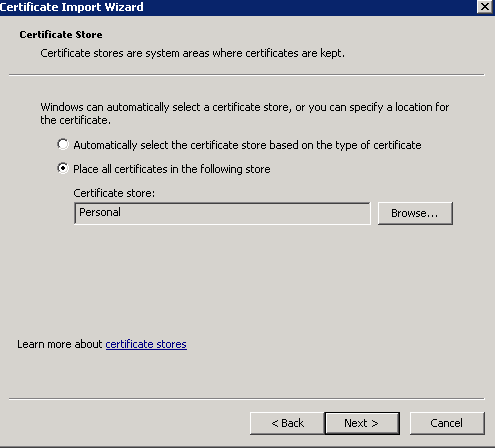Continue with the Next > button

click(x=362, y=423)
